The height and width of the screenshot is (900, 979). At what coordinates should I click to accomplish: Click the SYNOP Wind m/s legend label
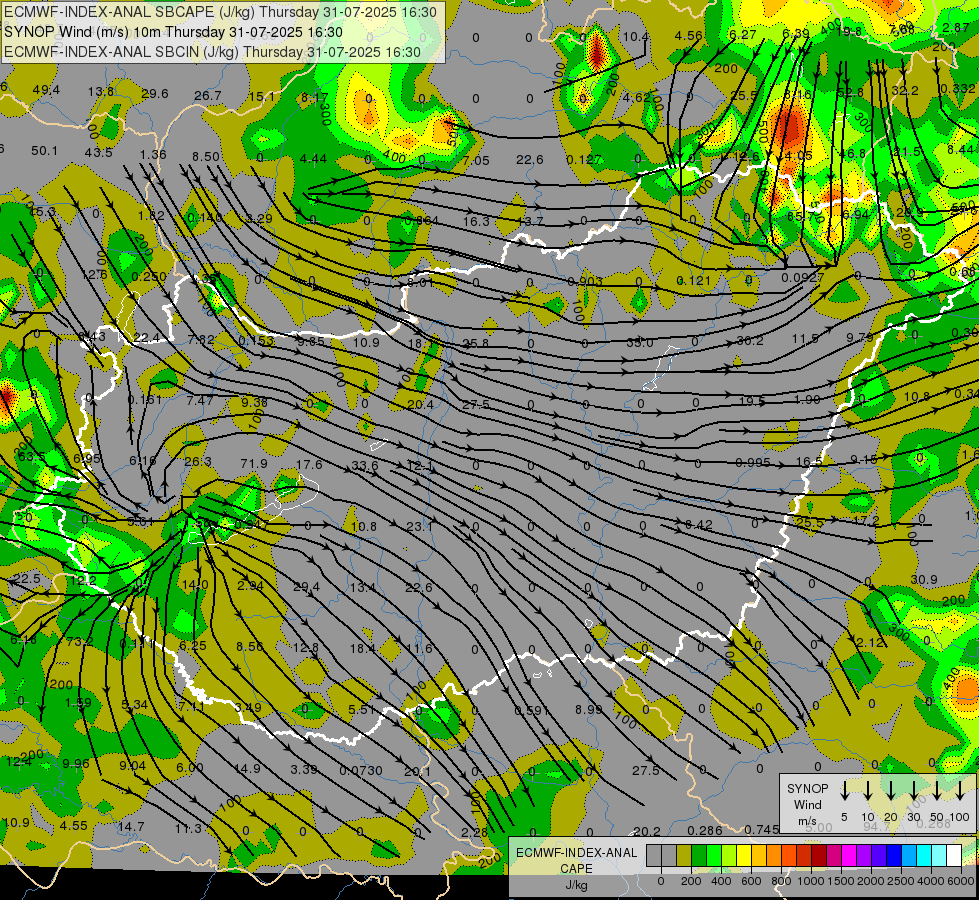[x=807, y=805]
